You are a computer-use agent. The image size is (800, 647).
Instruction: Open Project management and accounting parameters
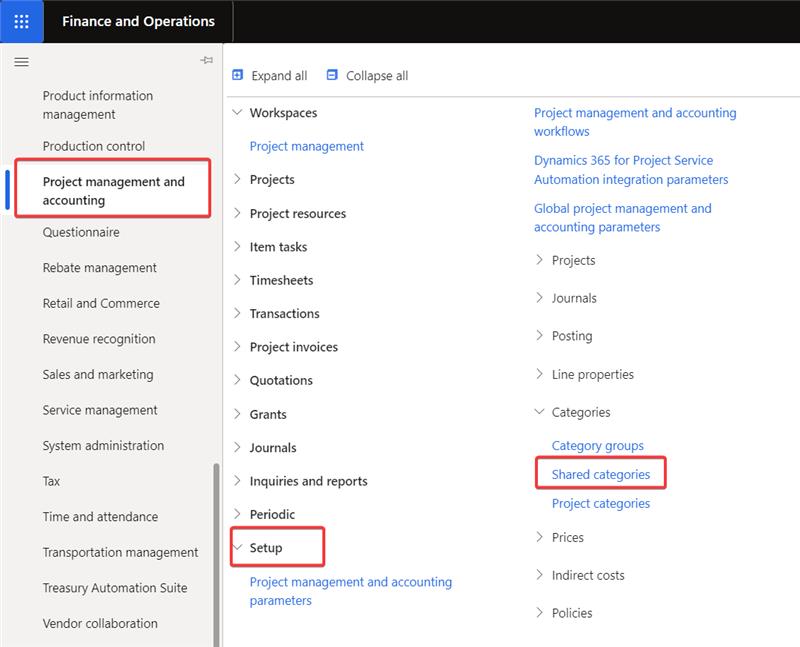coord(350,589)
